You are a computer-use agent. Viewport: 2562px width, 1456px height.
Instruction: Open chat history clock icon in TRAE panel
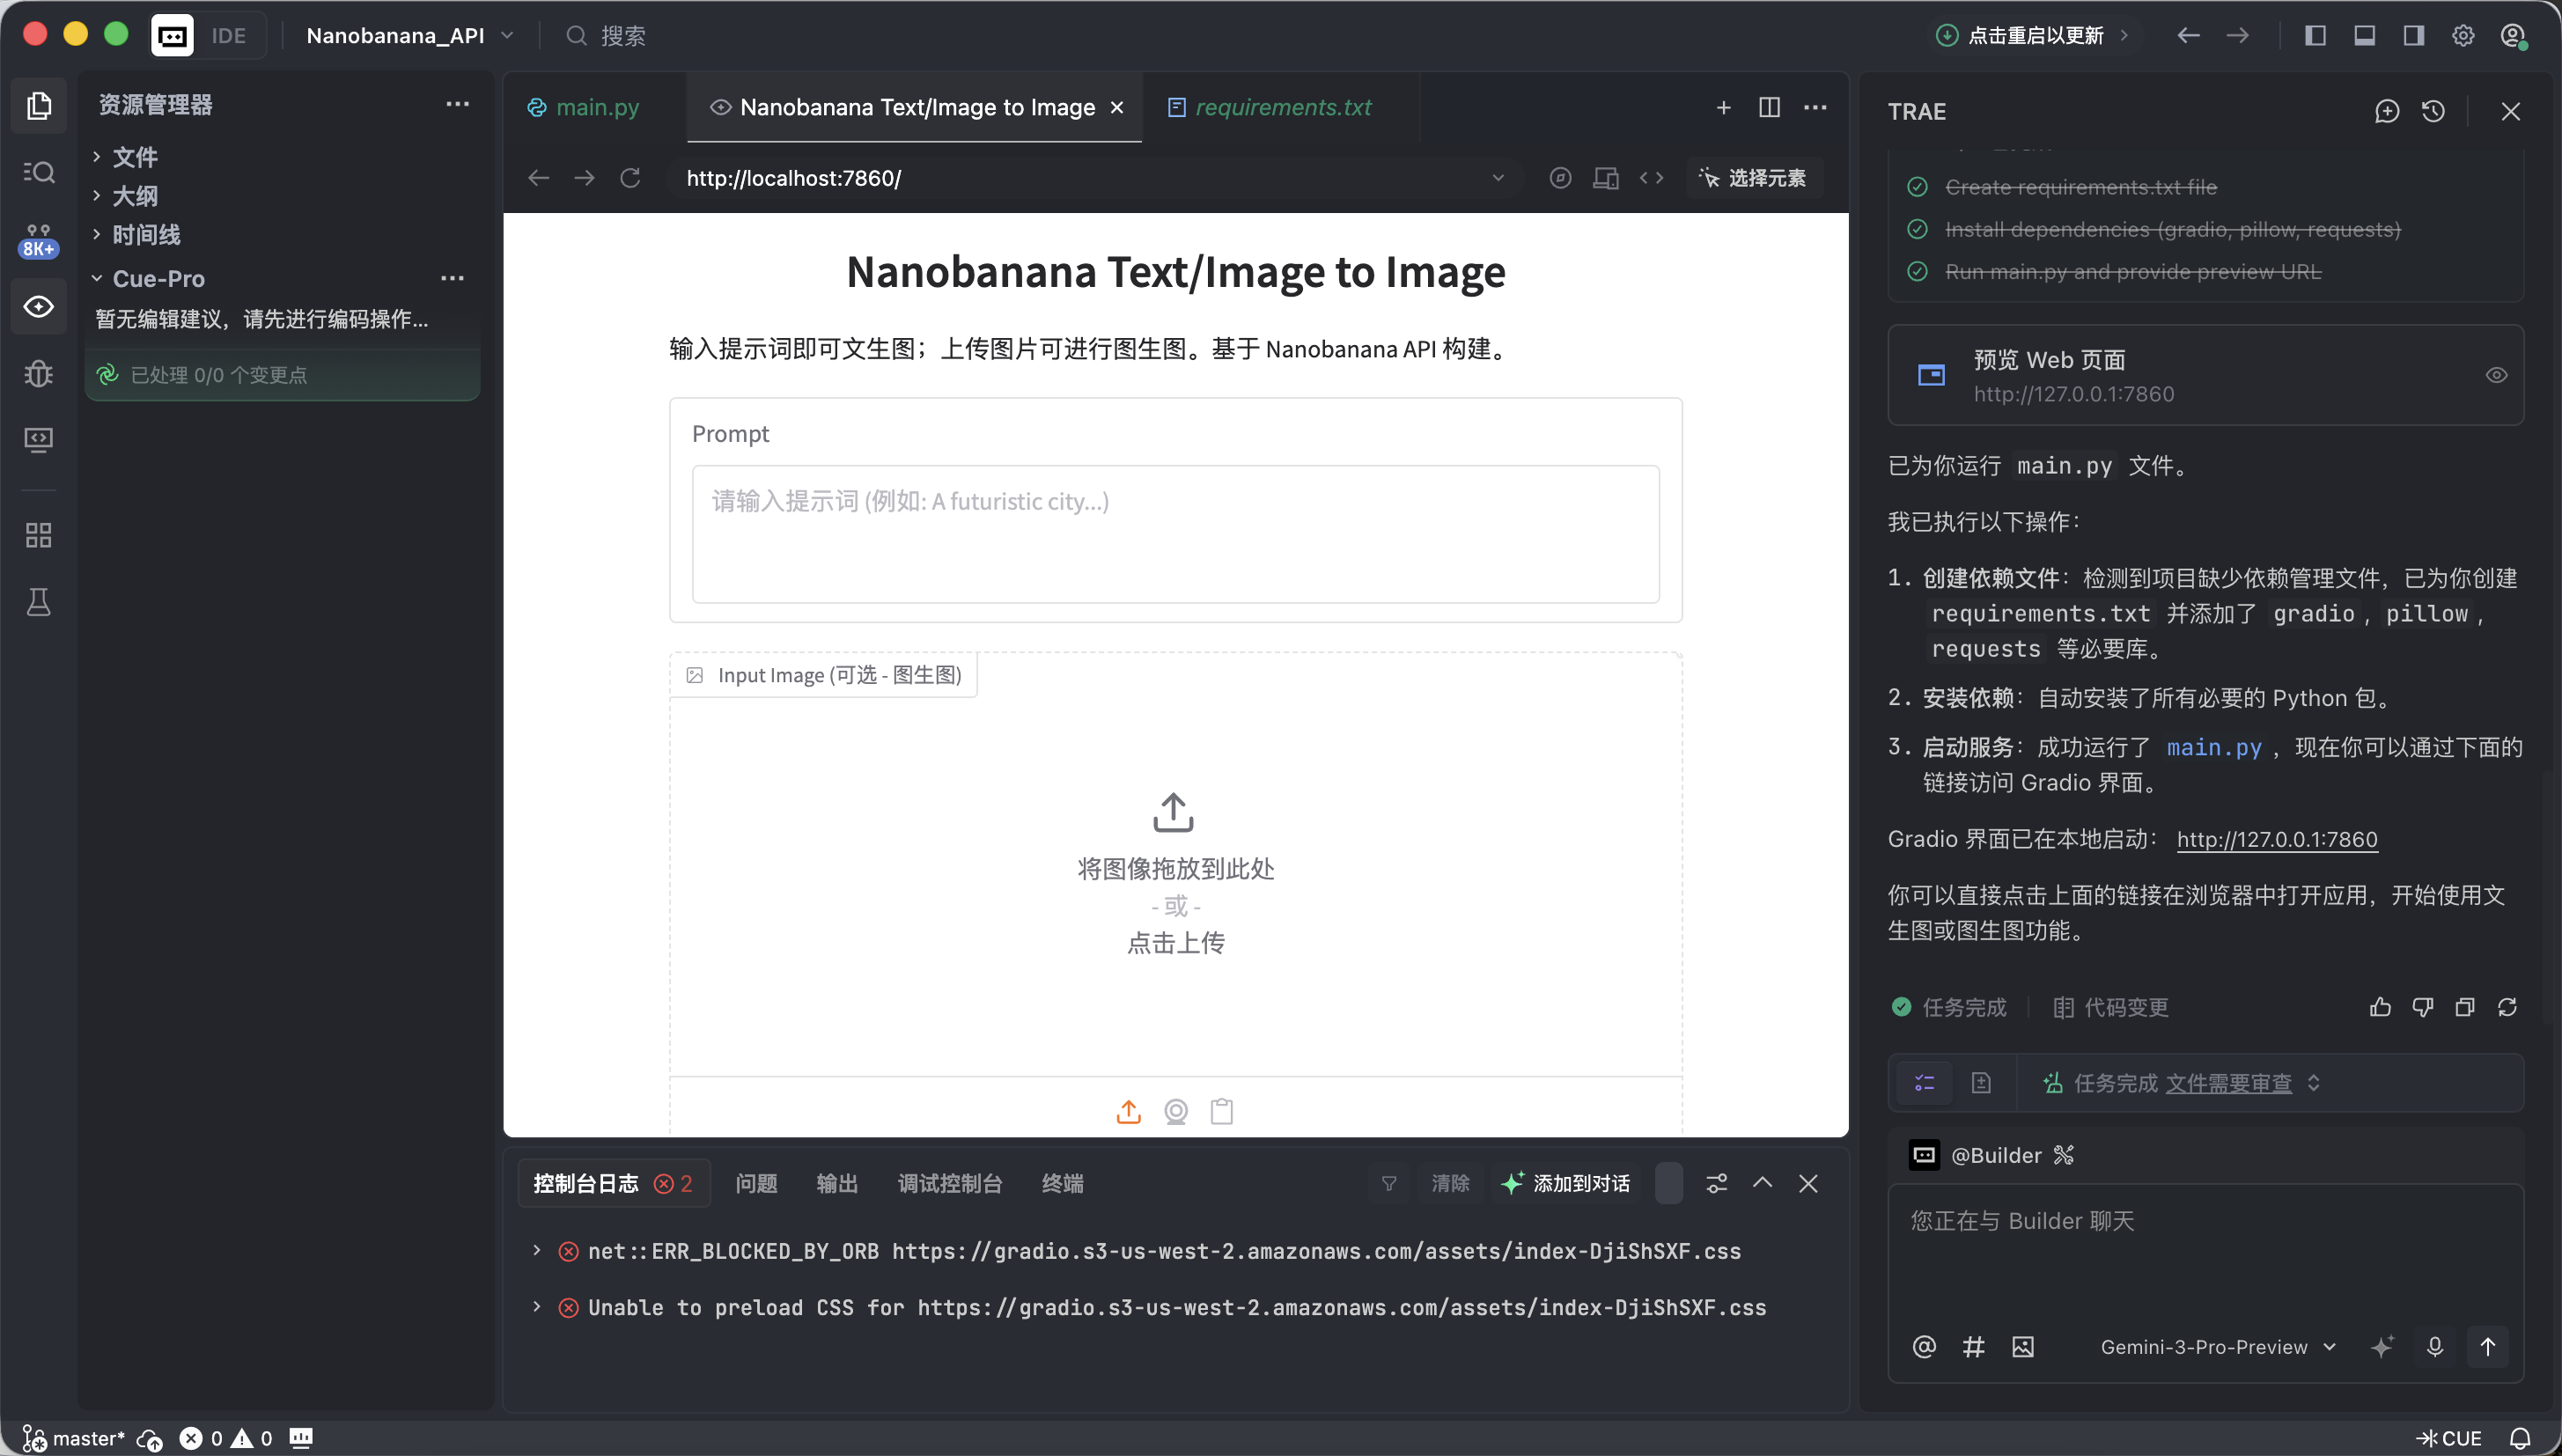[2433, 111]
